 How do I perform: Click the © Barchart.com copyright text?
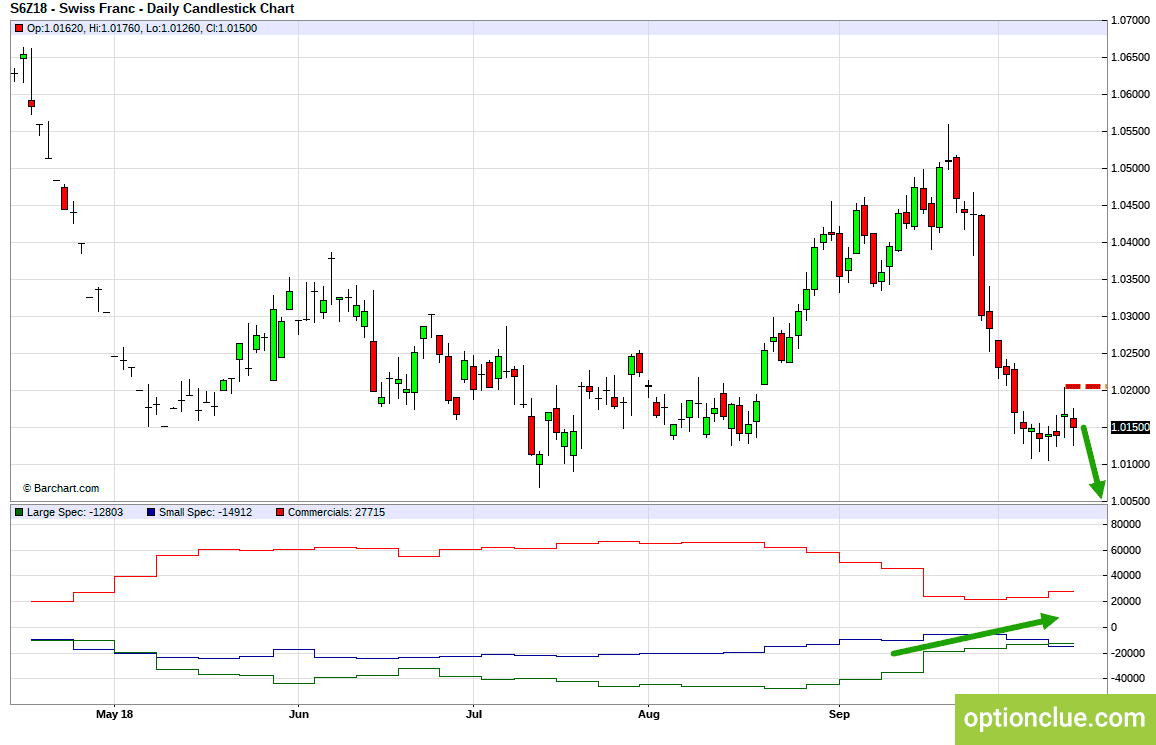tap(61, 488)
